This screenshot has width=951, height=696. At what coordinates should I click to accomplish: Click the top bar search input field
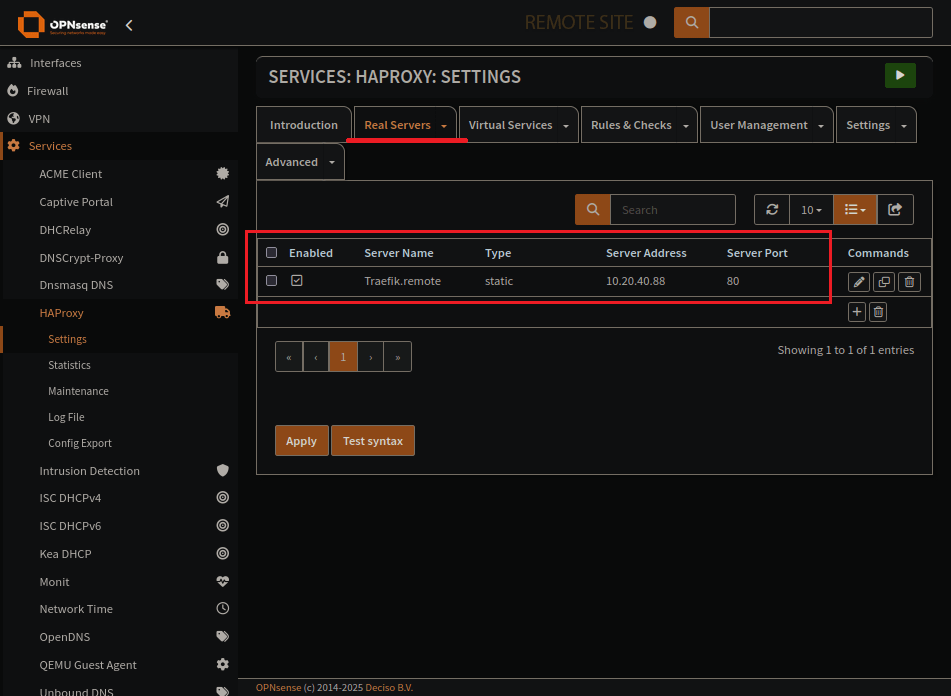click(821, 22)
